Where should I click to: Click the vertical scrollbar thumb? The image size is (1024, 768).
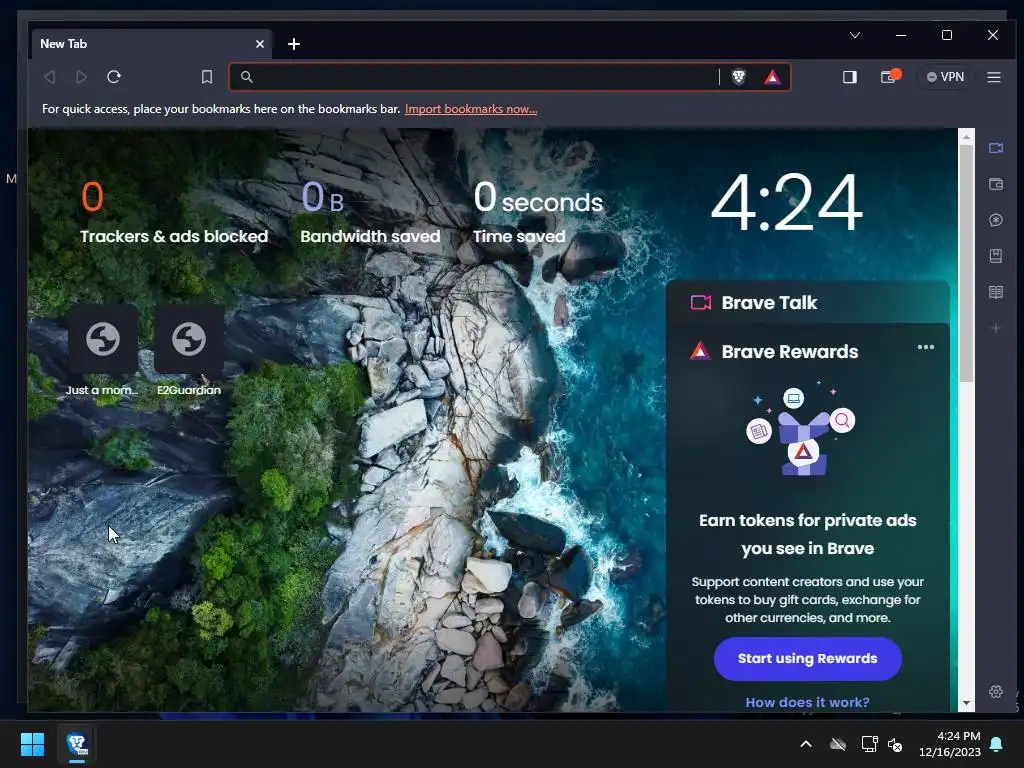coord(966,263)
